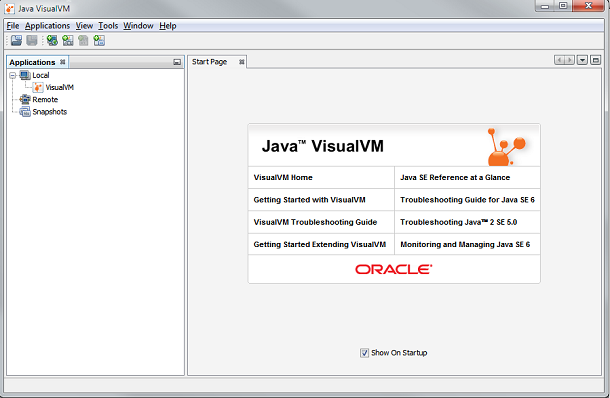Click the grayed Add VM Coredump icon
Image resolution: width=610 pixels, height=398 pixels.
(83, 40)
